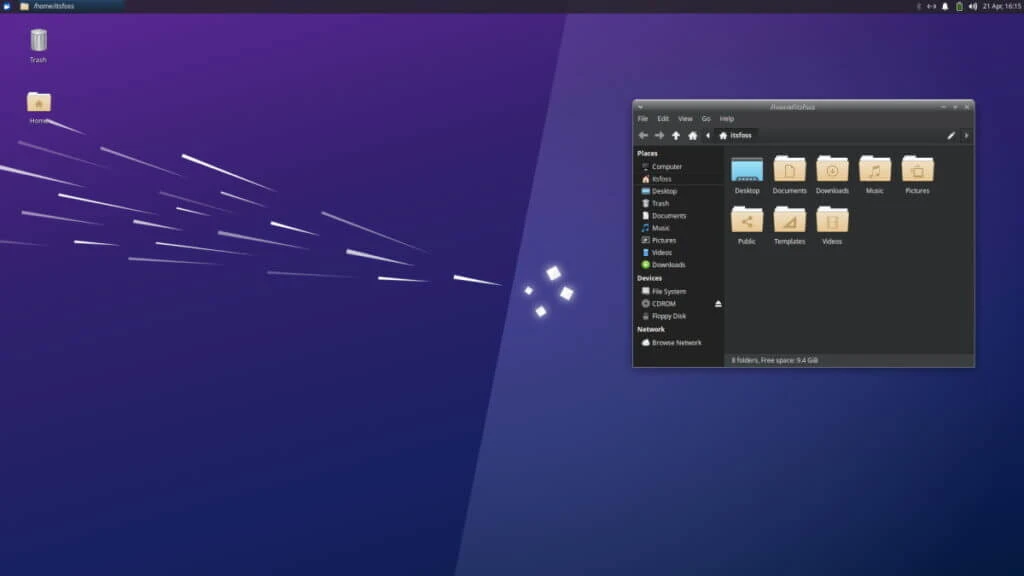Select Browse Network in the sidebar
The image size is (1024, 576).
click(674, 341)
